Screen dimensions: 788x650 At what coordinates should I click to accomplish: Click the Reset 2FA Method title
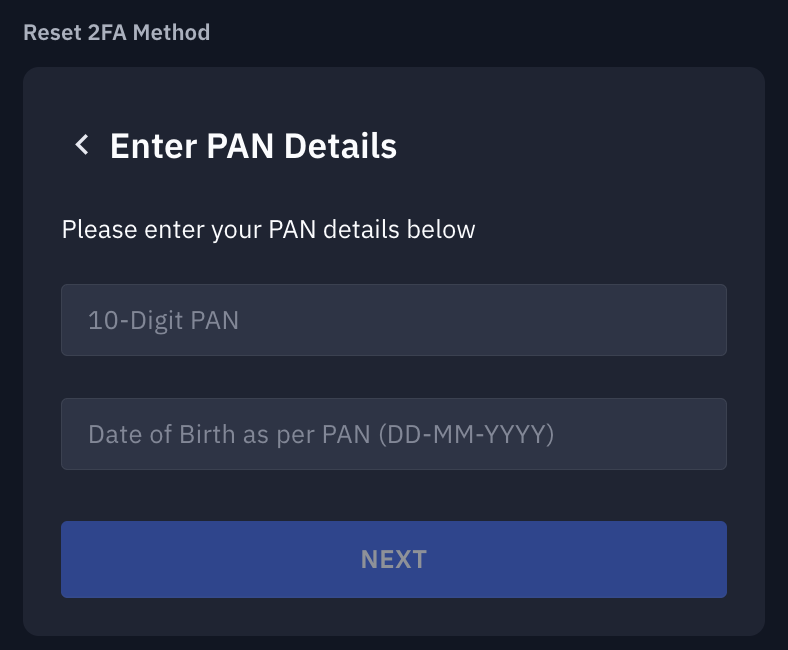[x=116, y=32]
